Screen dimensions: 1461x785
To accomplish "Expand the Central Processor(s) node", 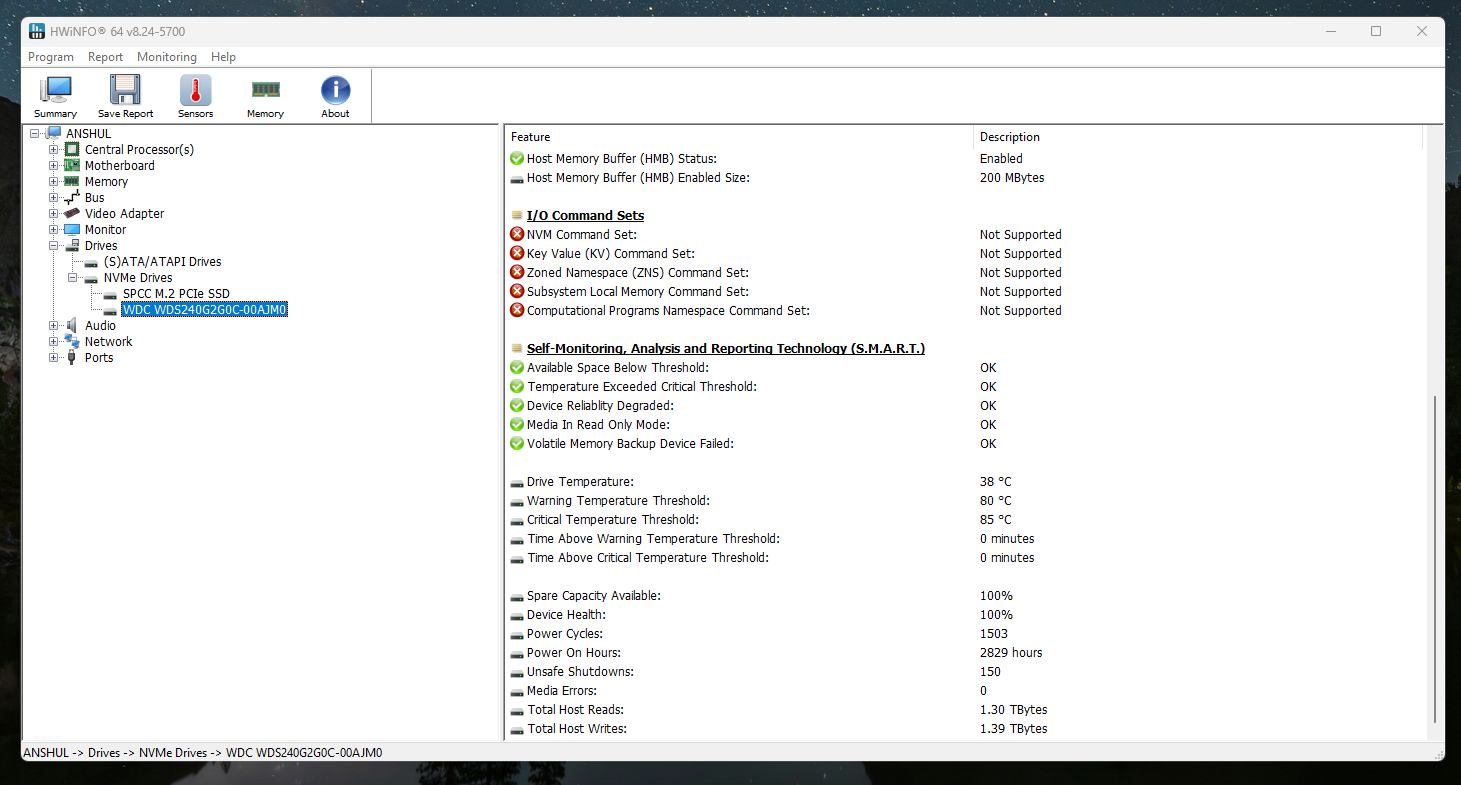I will (x=54, y=150).
